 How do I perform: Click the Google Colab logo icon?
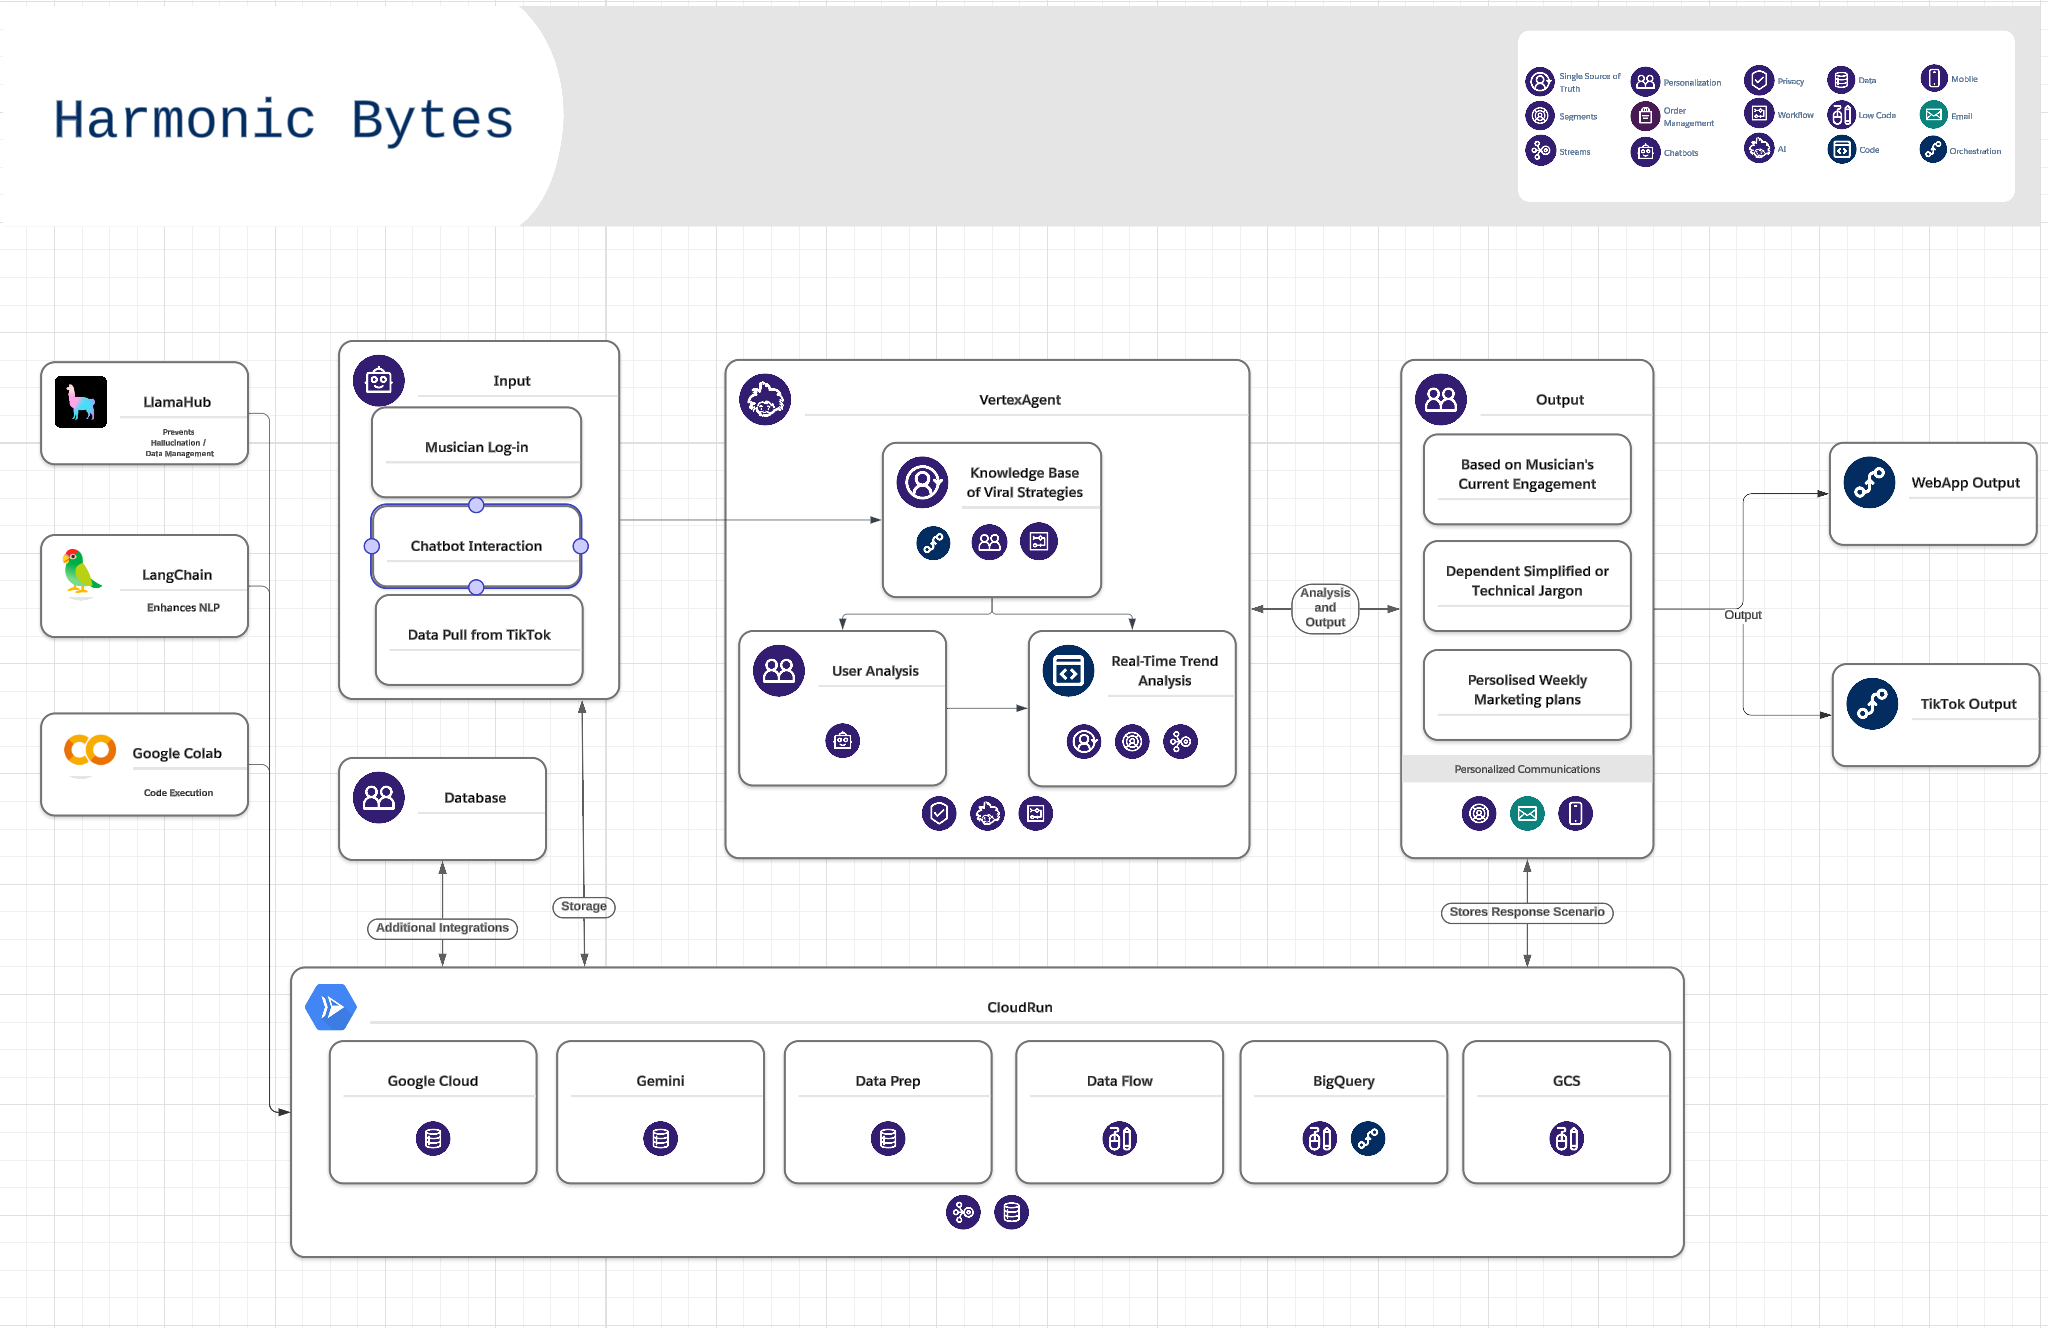click(x=90, y=750)
